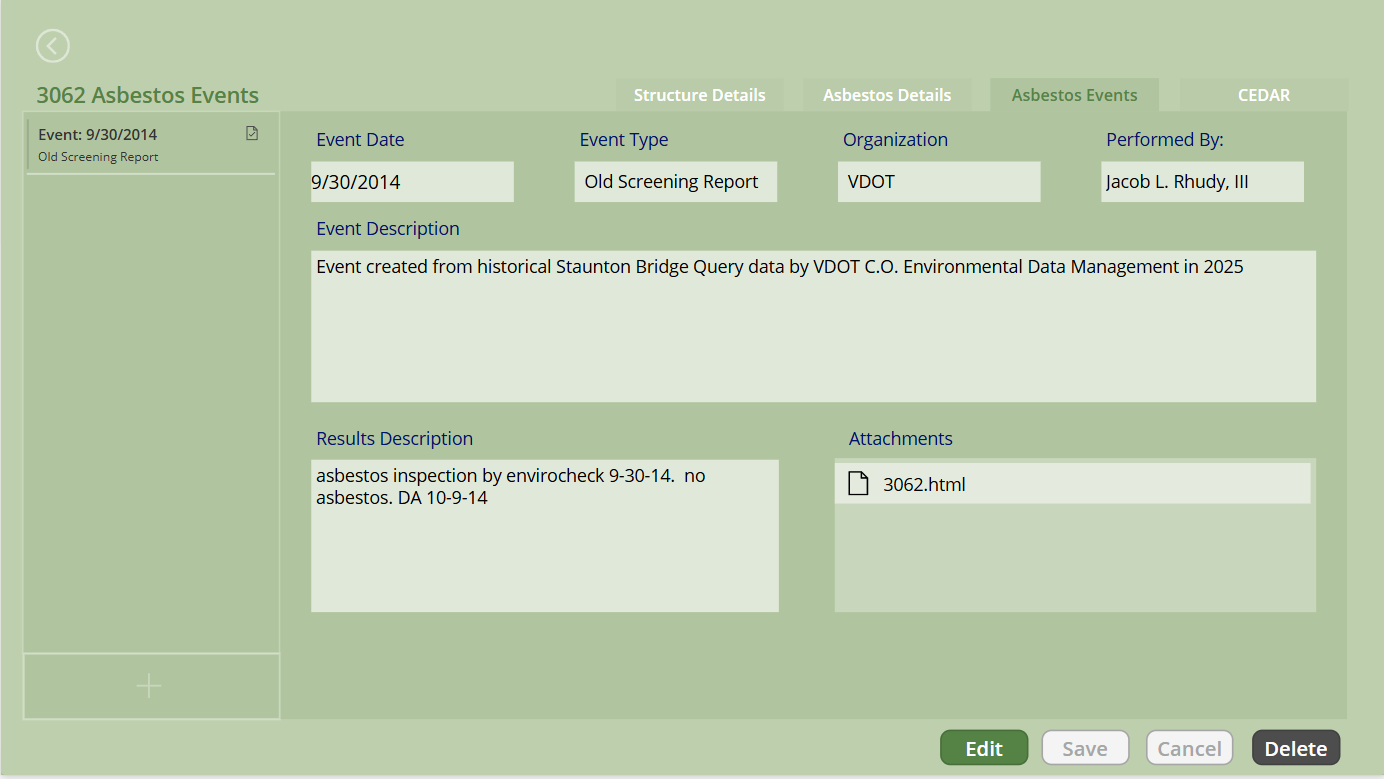Open the 3062.html attachment
Image resolution: width=1384 pixels, height=779 pixels.
pos(1073,484)
